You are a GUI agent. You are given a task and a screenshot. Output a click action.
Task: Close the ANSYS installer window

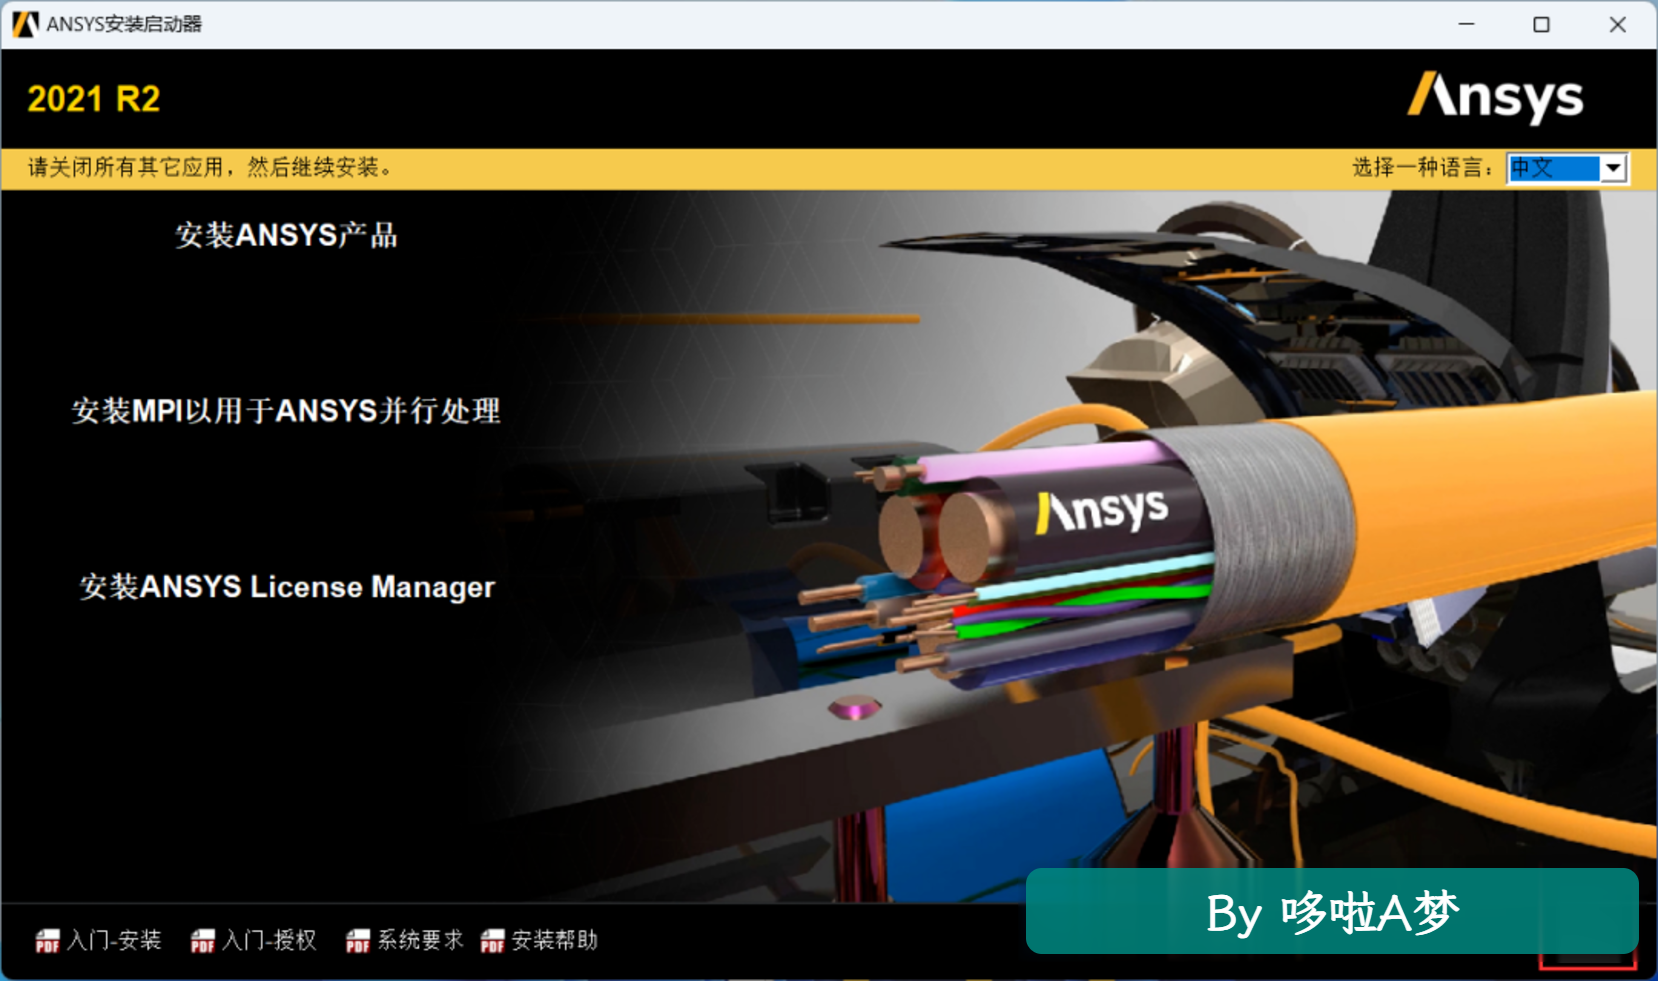[x=1617, y=24]
